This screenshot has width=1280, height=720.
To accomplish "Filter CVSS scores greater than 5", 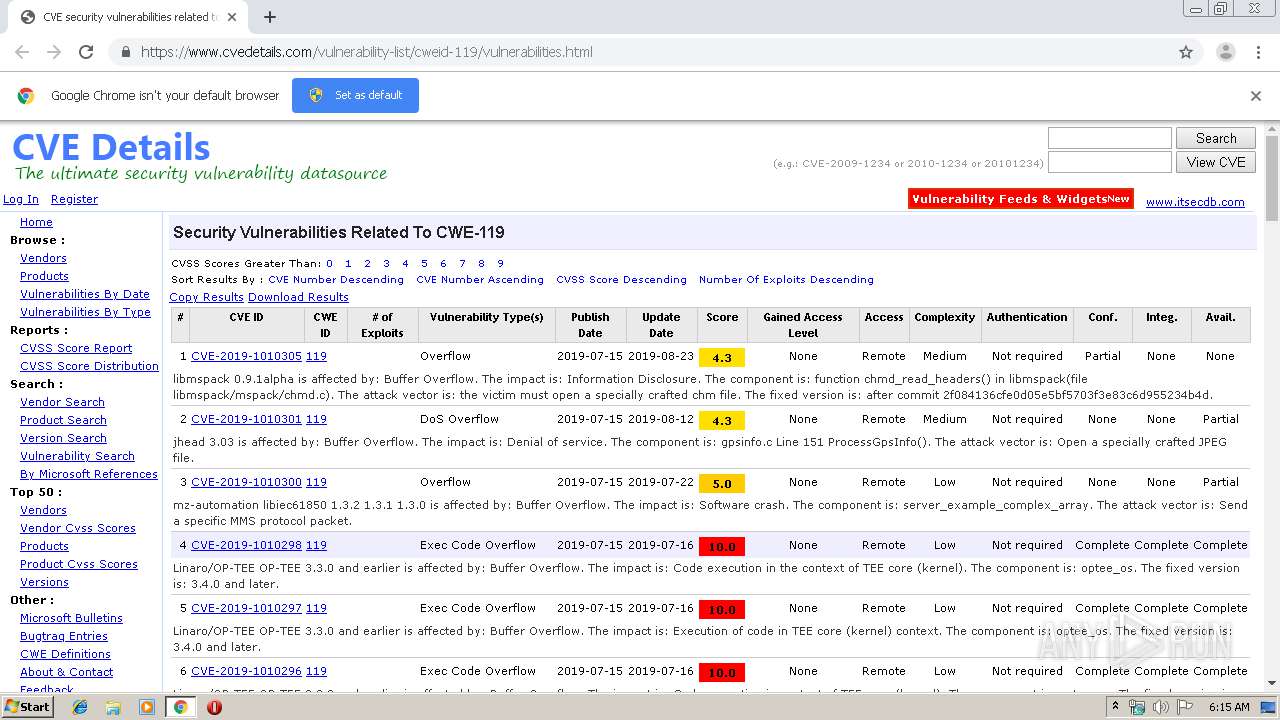I will click(424, 264).
